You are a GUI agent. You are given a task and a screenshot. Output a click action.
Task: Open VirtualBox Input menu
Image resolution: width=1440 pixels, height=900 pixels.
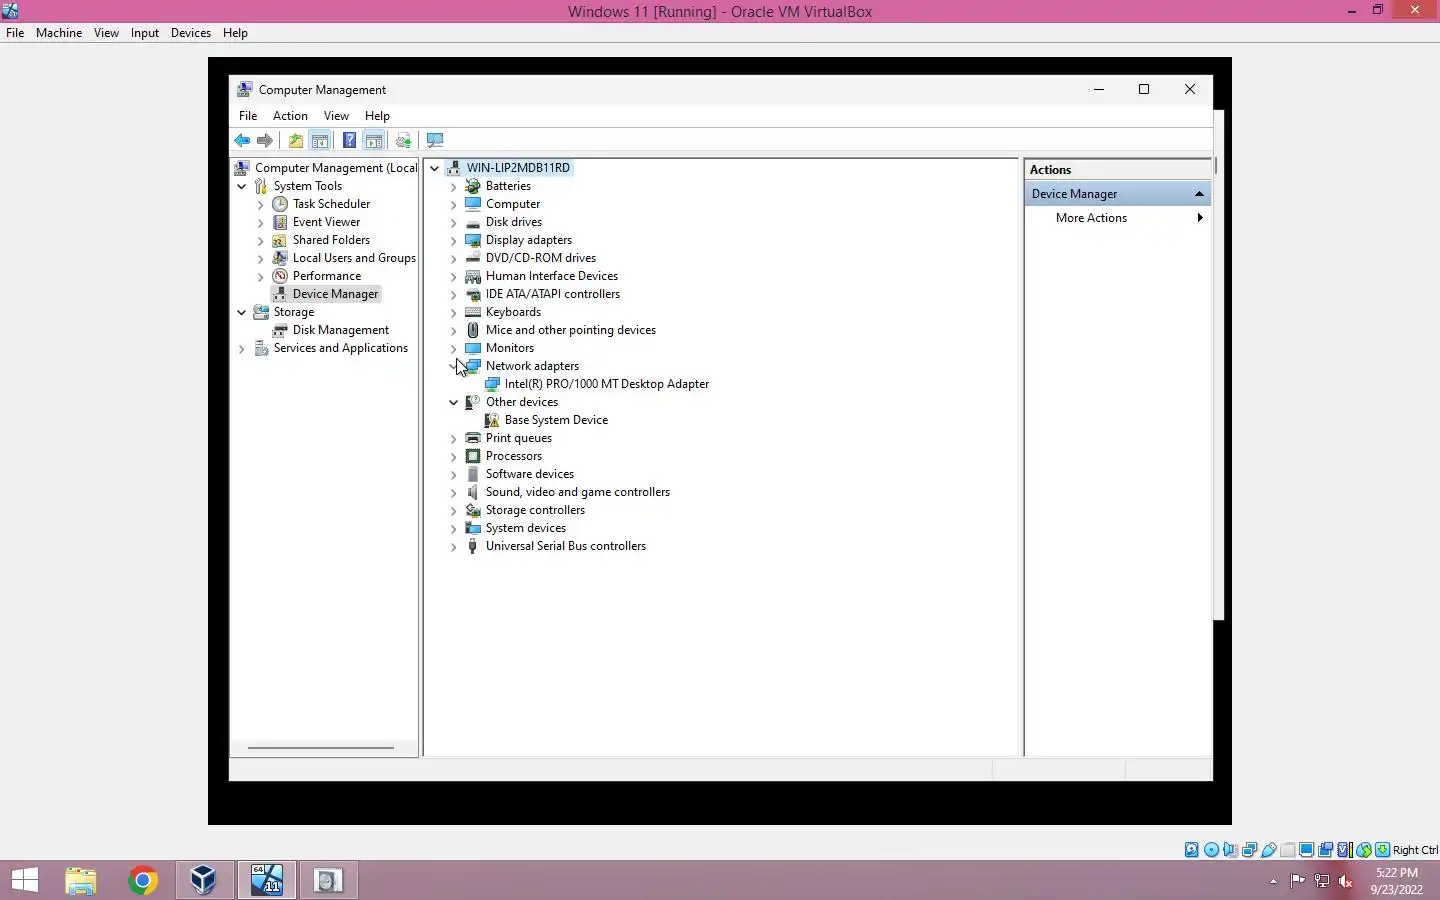(145, 33)
